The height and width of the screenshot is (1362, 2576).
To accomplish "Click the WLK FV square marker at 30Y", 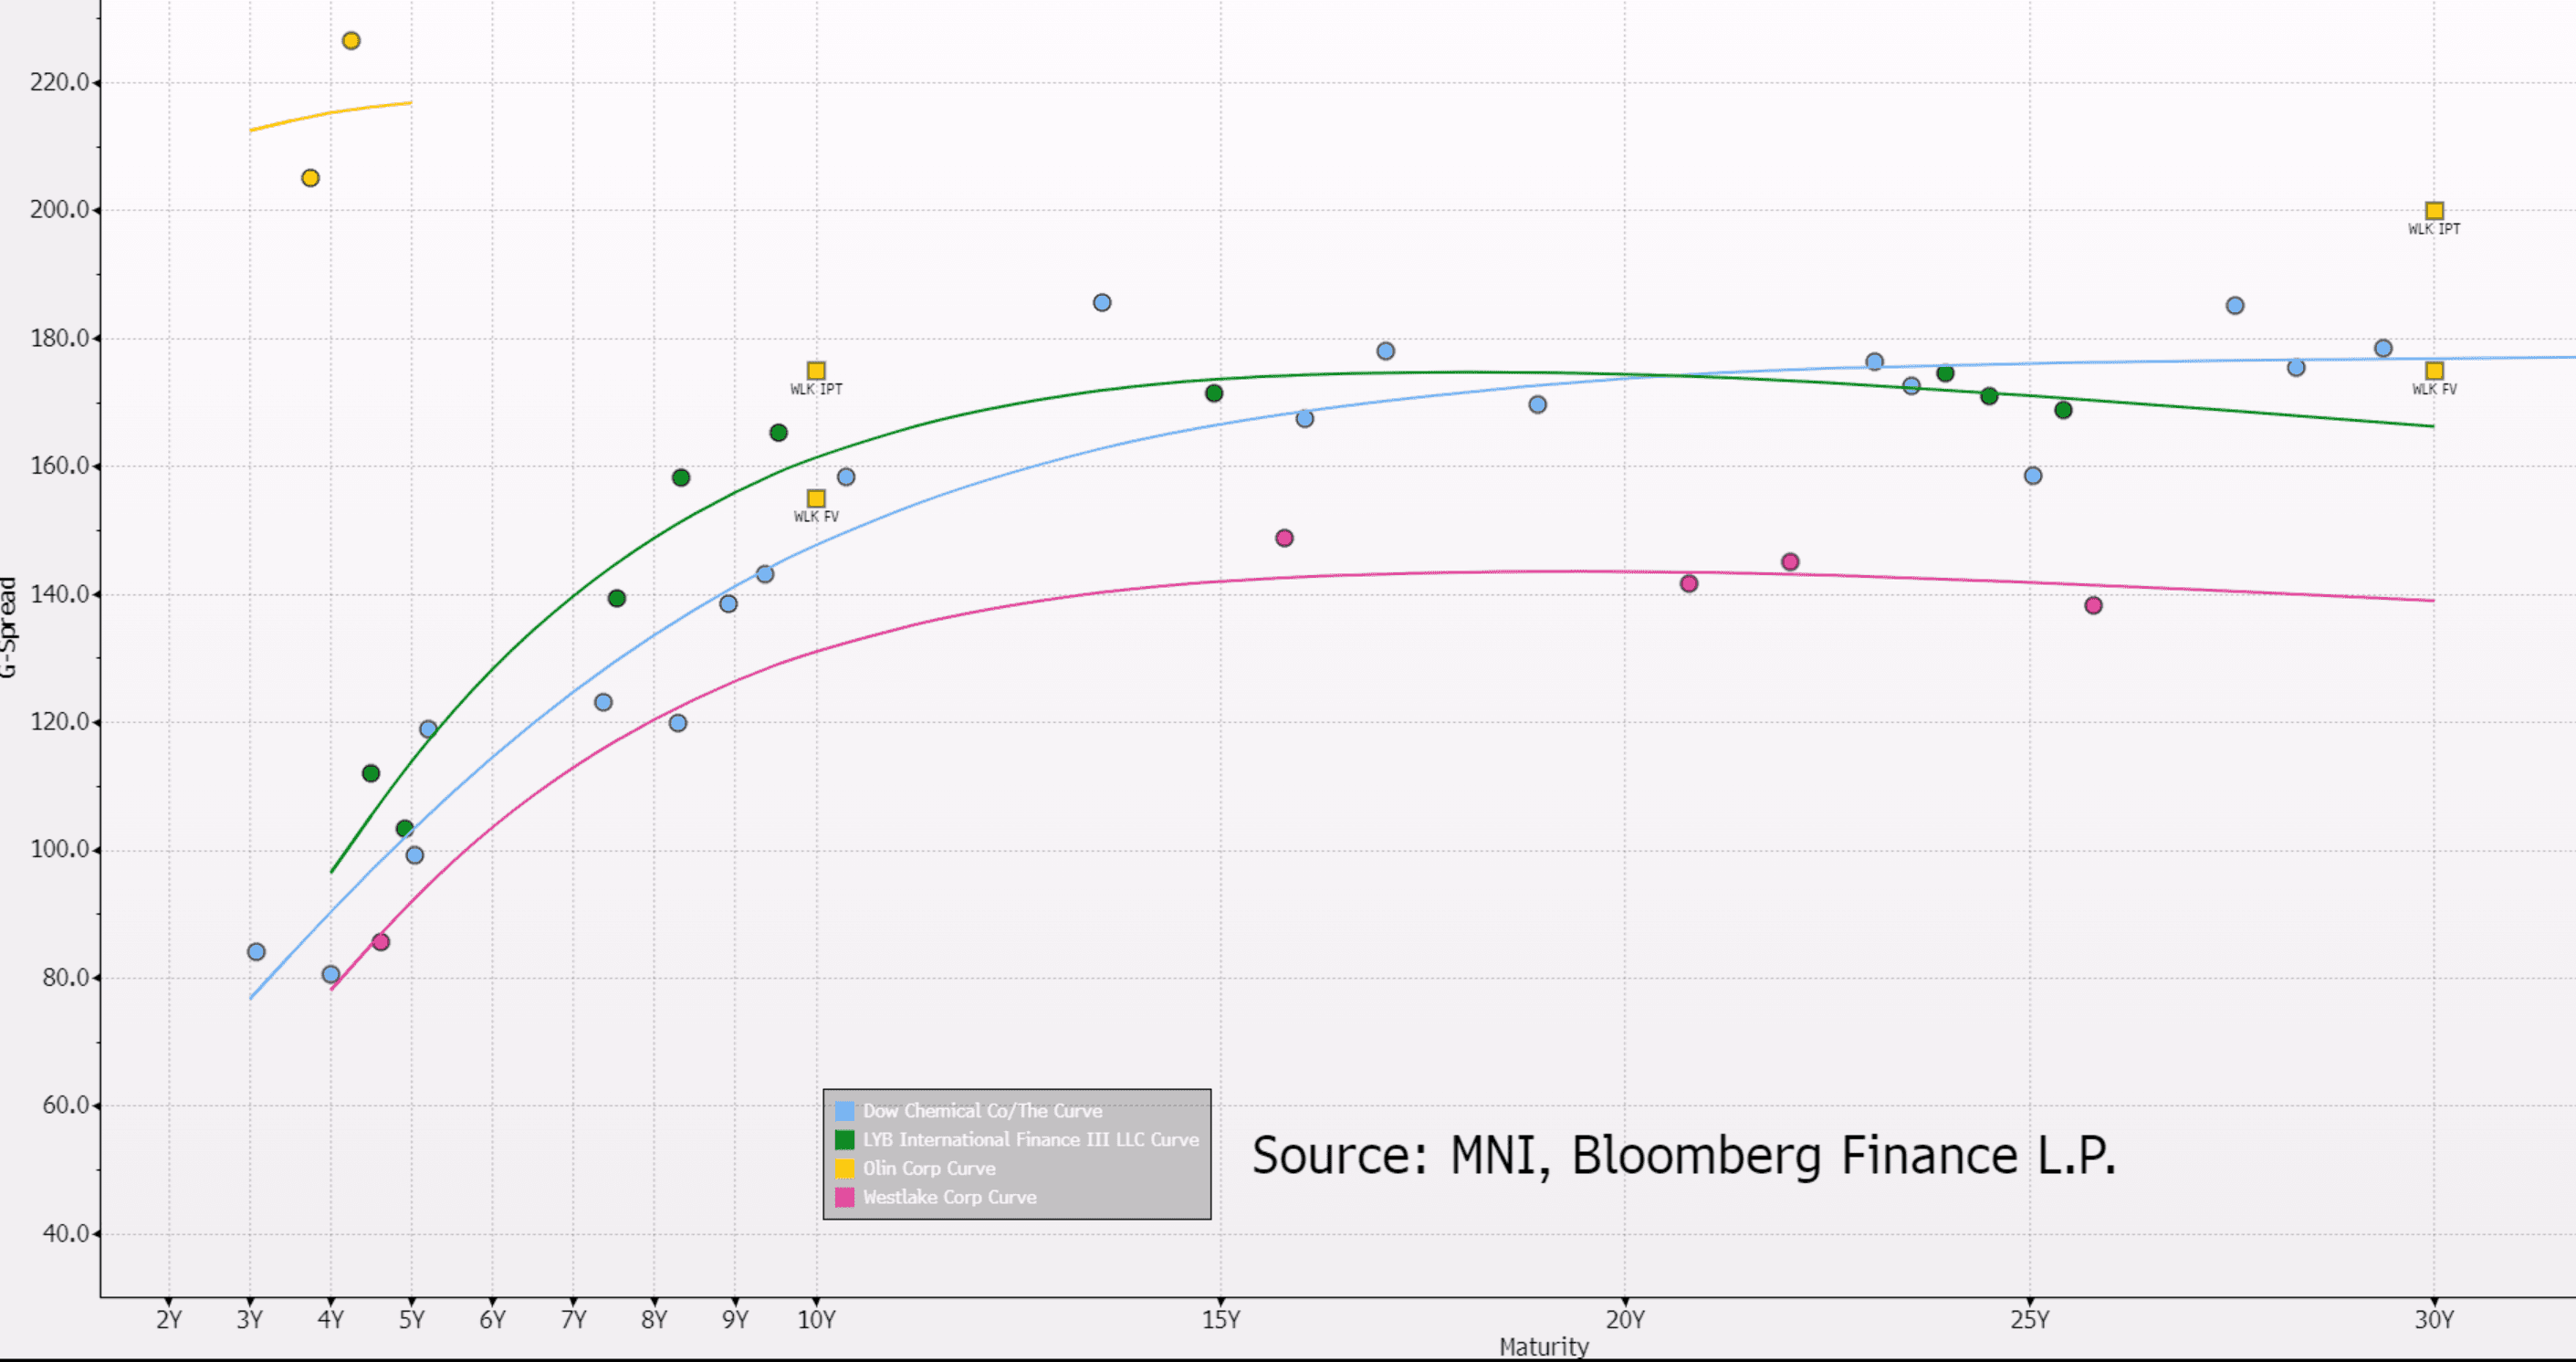I will click(x=2434, y=371).
